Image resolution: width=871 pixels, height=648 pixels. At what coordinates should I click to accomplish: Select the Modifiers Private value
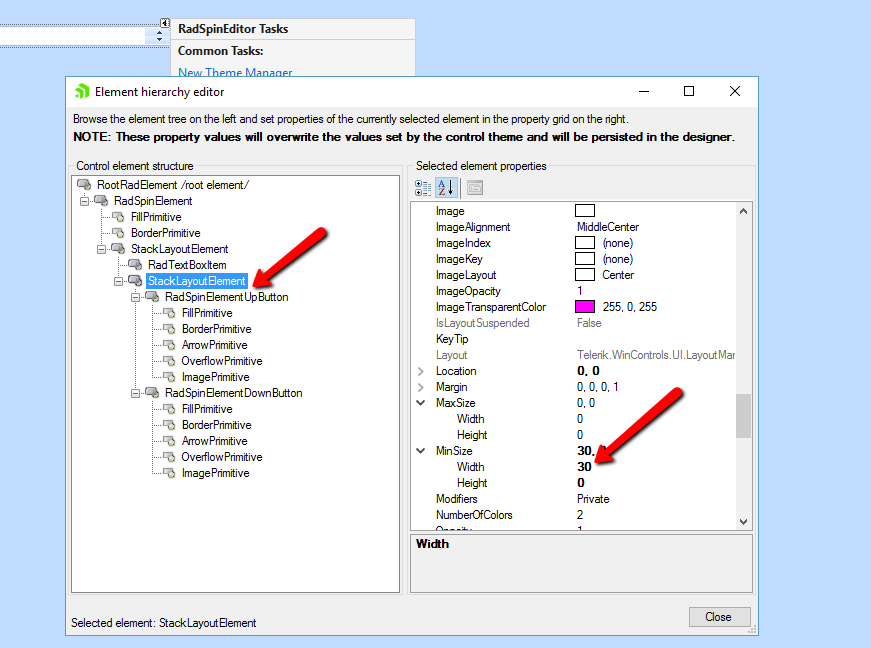point(593,499)
